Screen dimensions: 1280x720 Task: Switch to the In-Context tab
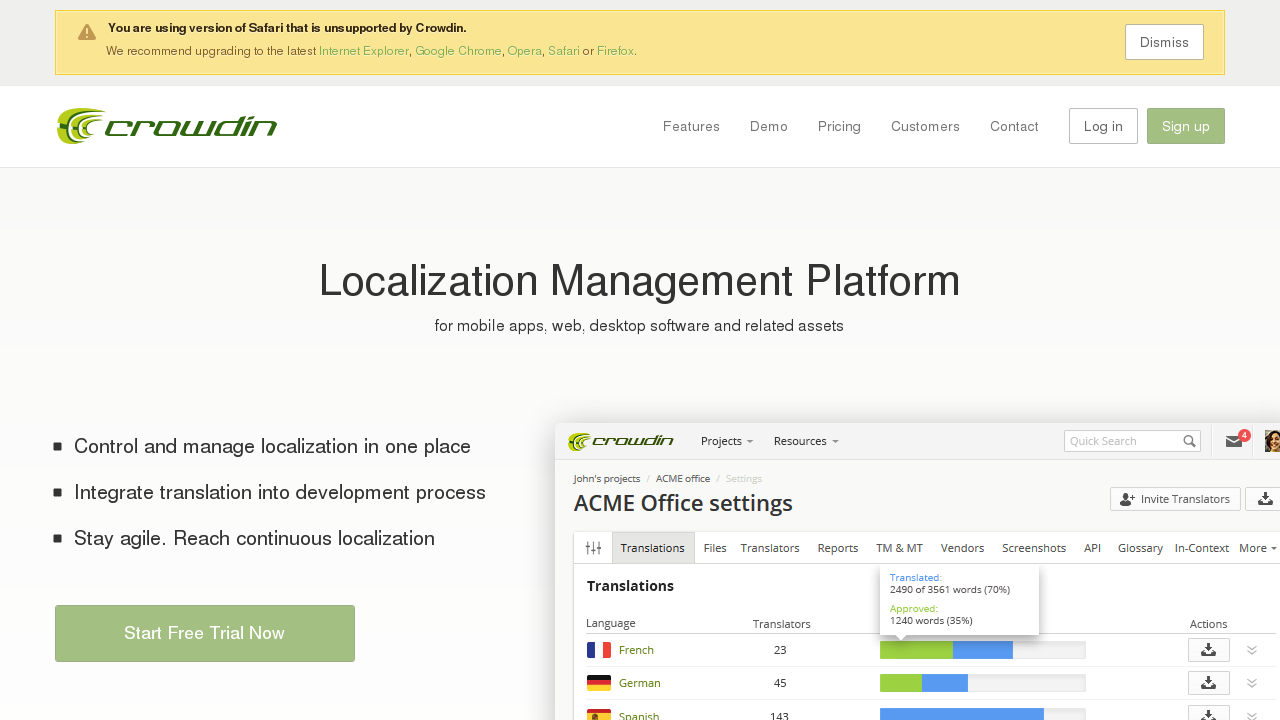pyautogui.click(x=1202, y=548)
